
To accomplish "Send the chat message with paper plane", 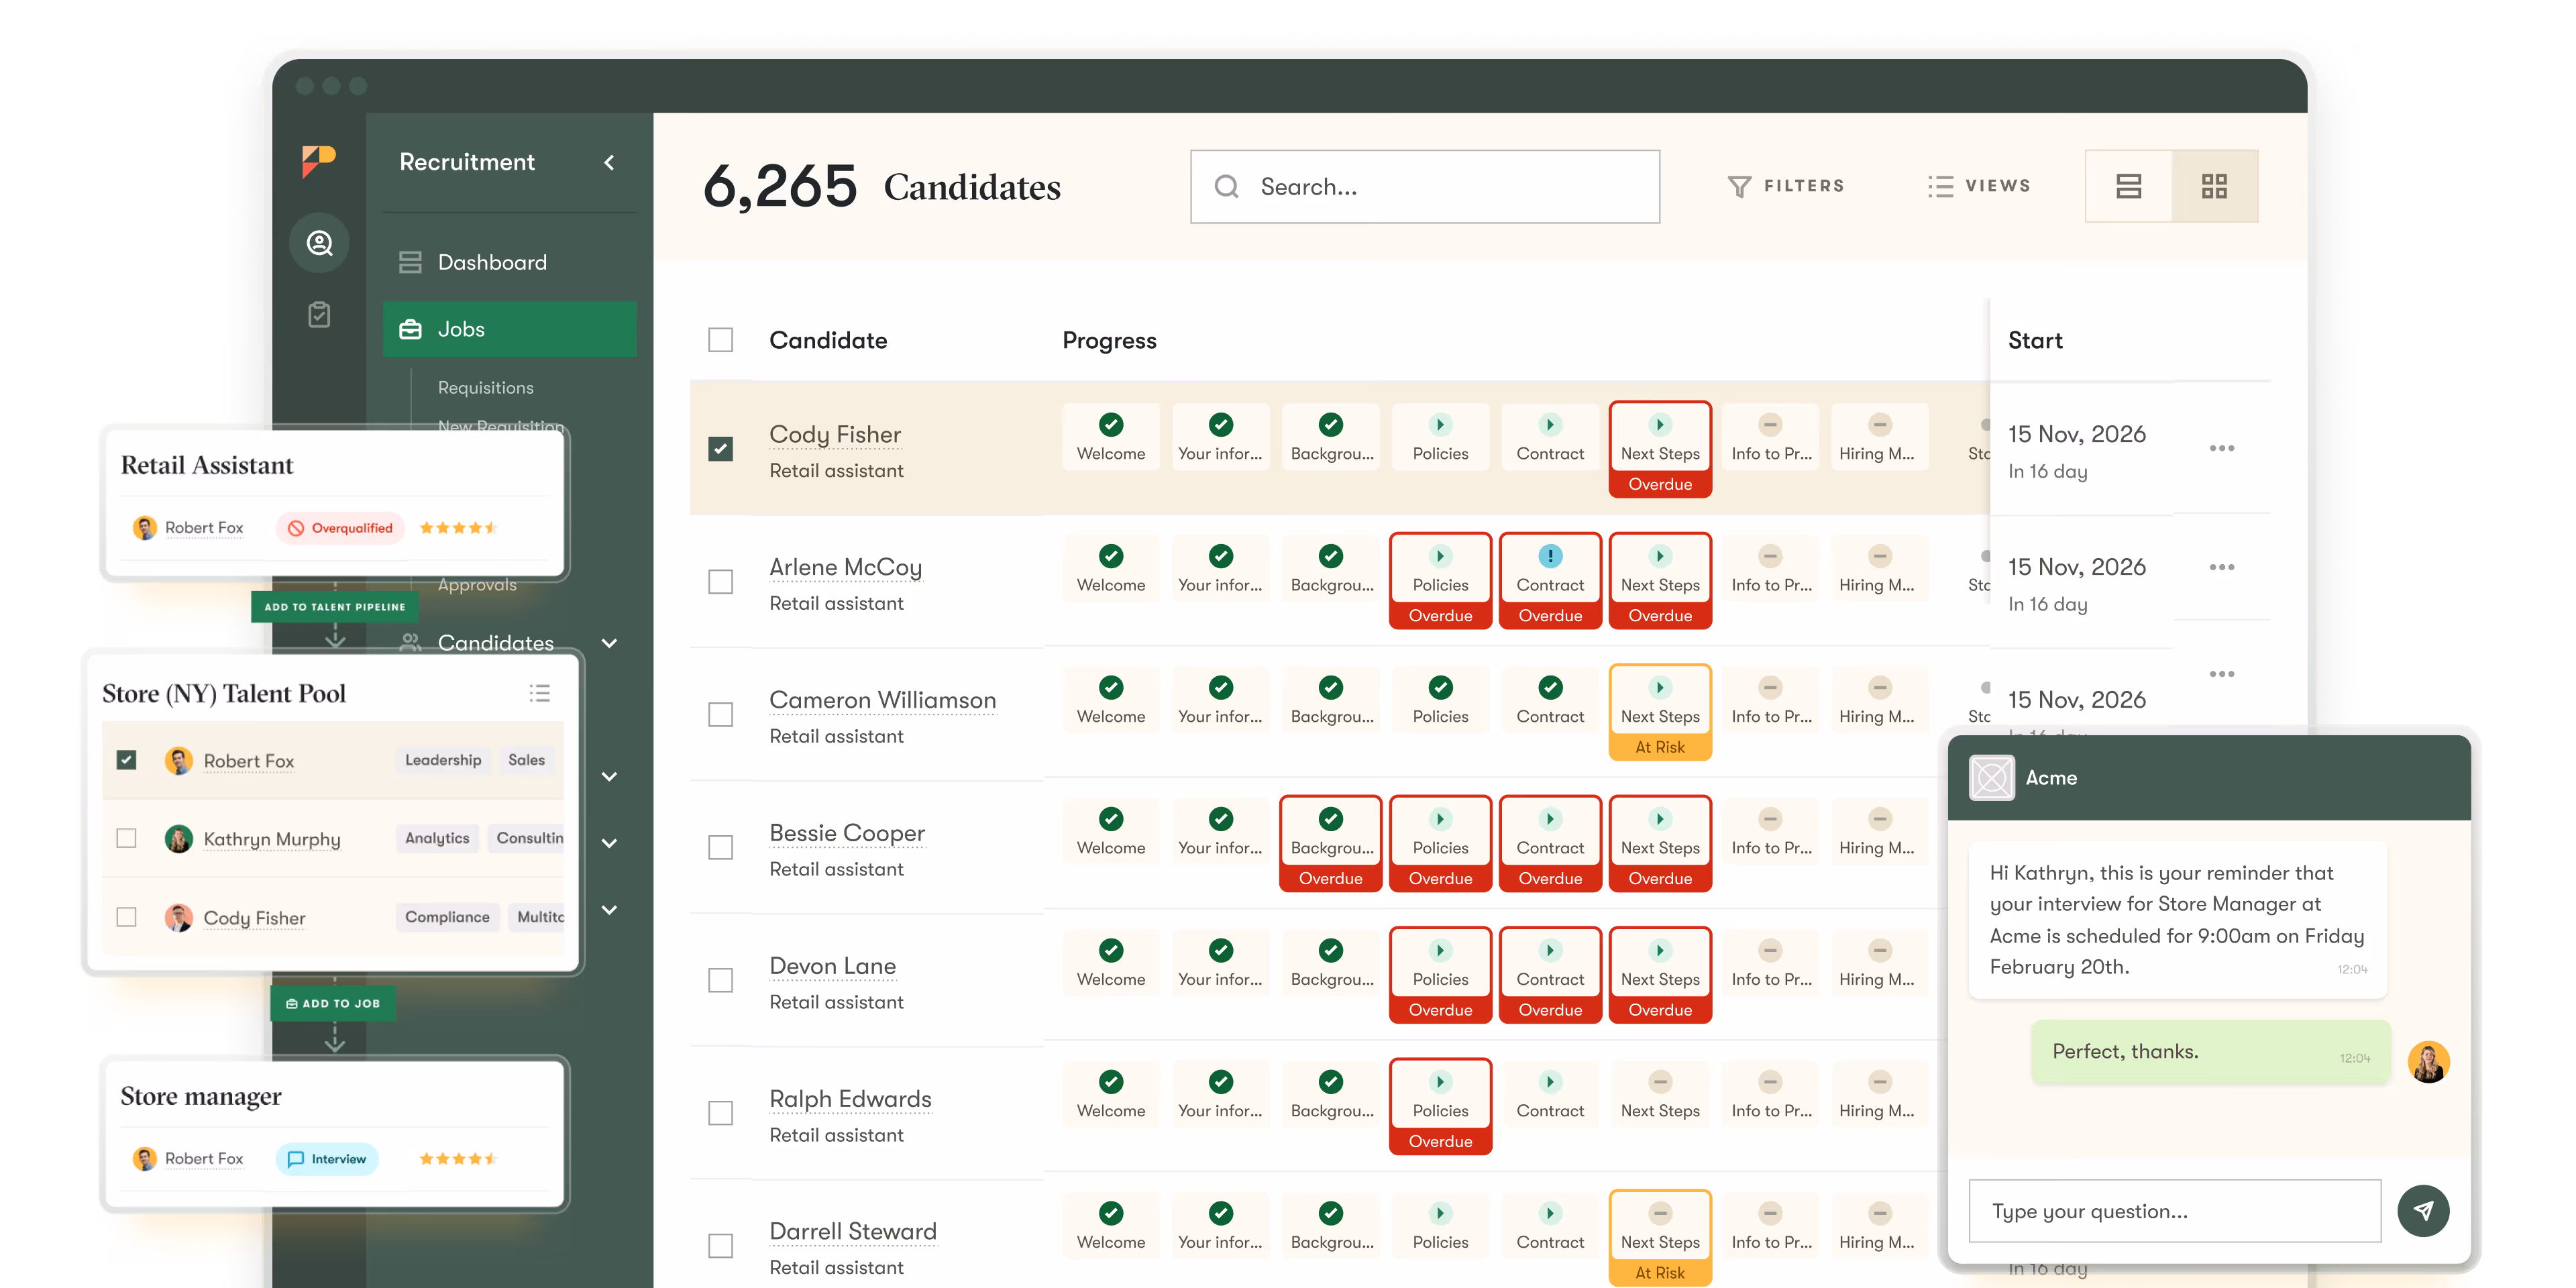I will click(2424, 1211).
